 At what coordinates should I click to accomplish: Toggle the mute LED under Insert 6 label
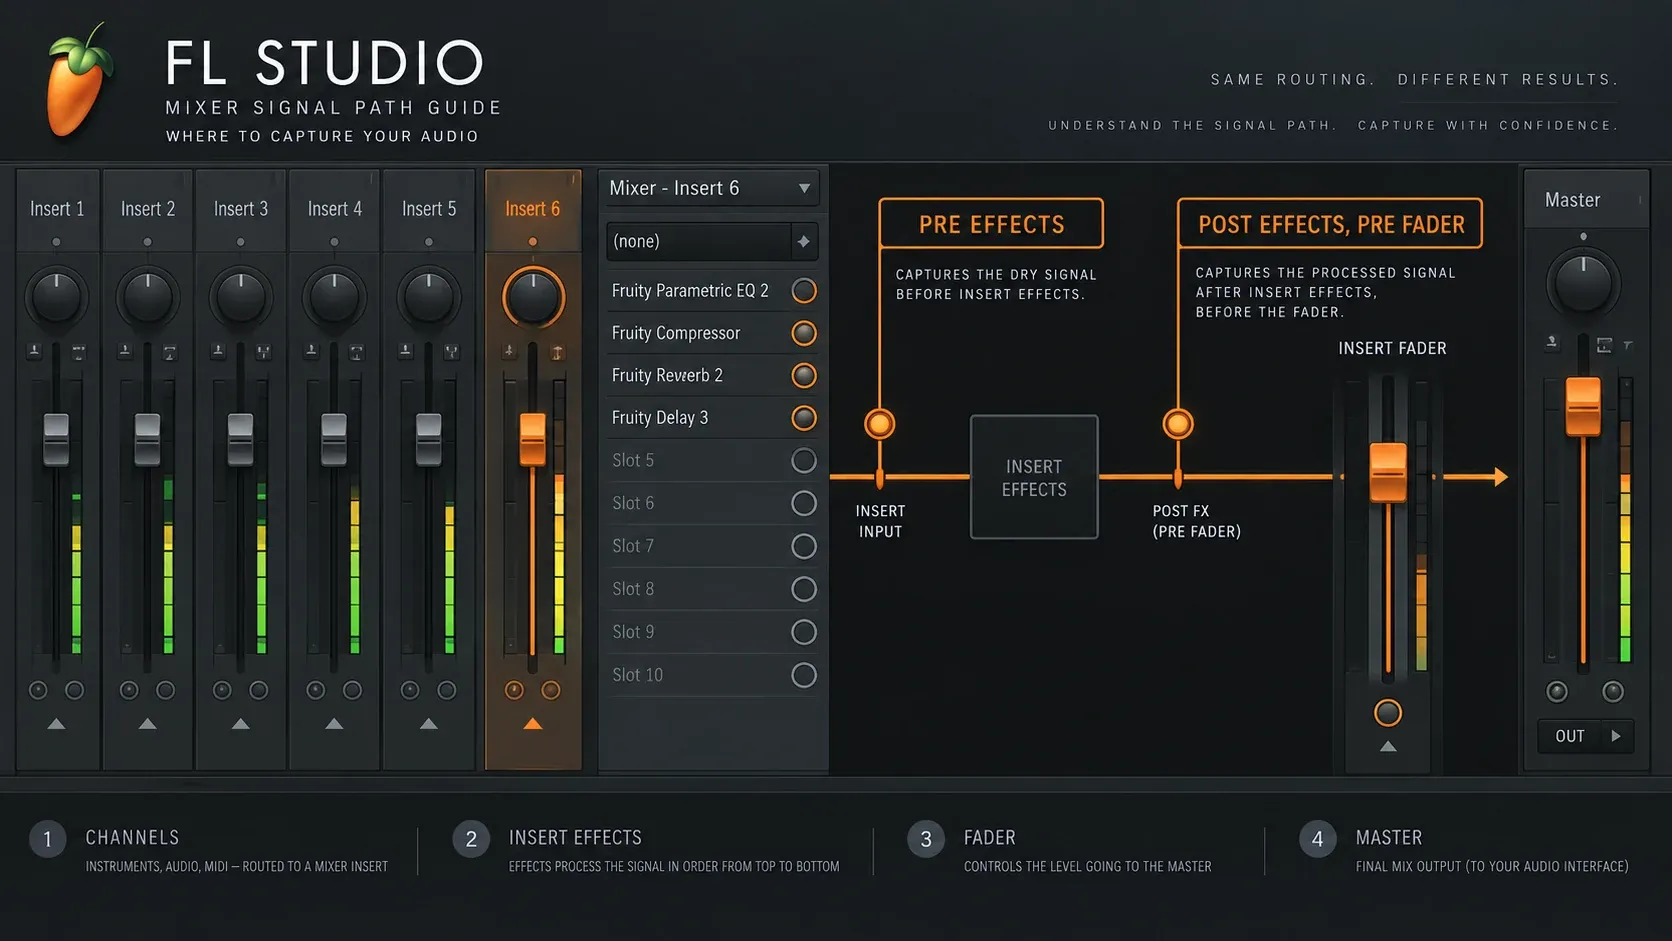tap(533, 242)
